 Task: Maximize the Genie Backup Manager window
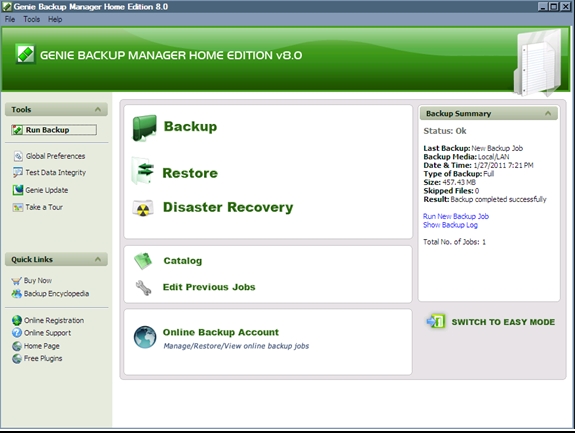click(554, 7)
